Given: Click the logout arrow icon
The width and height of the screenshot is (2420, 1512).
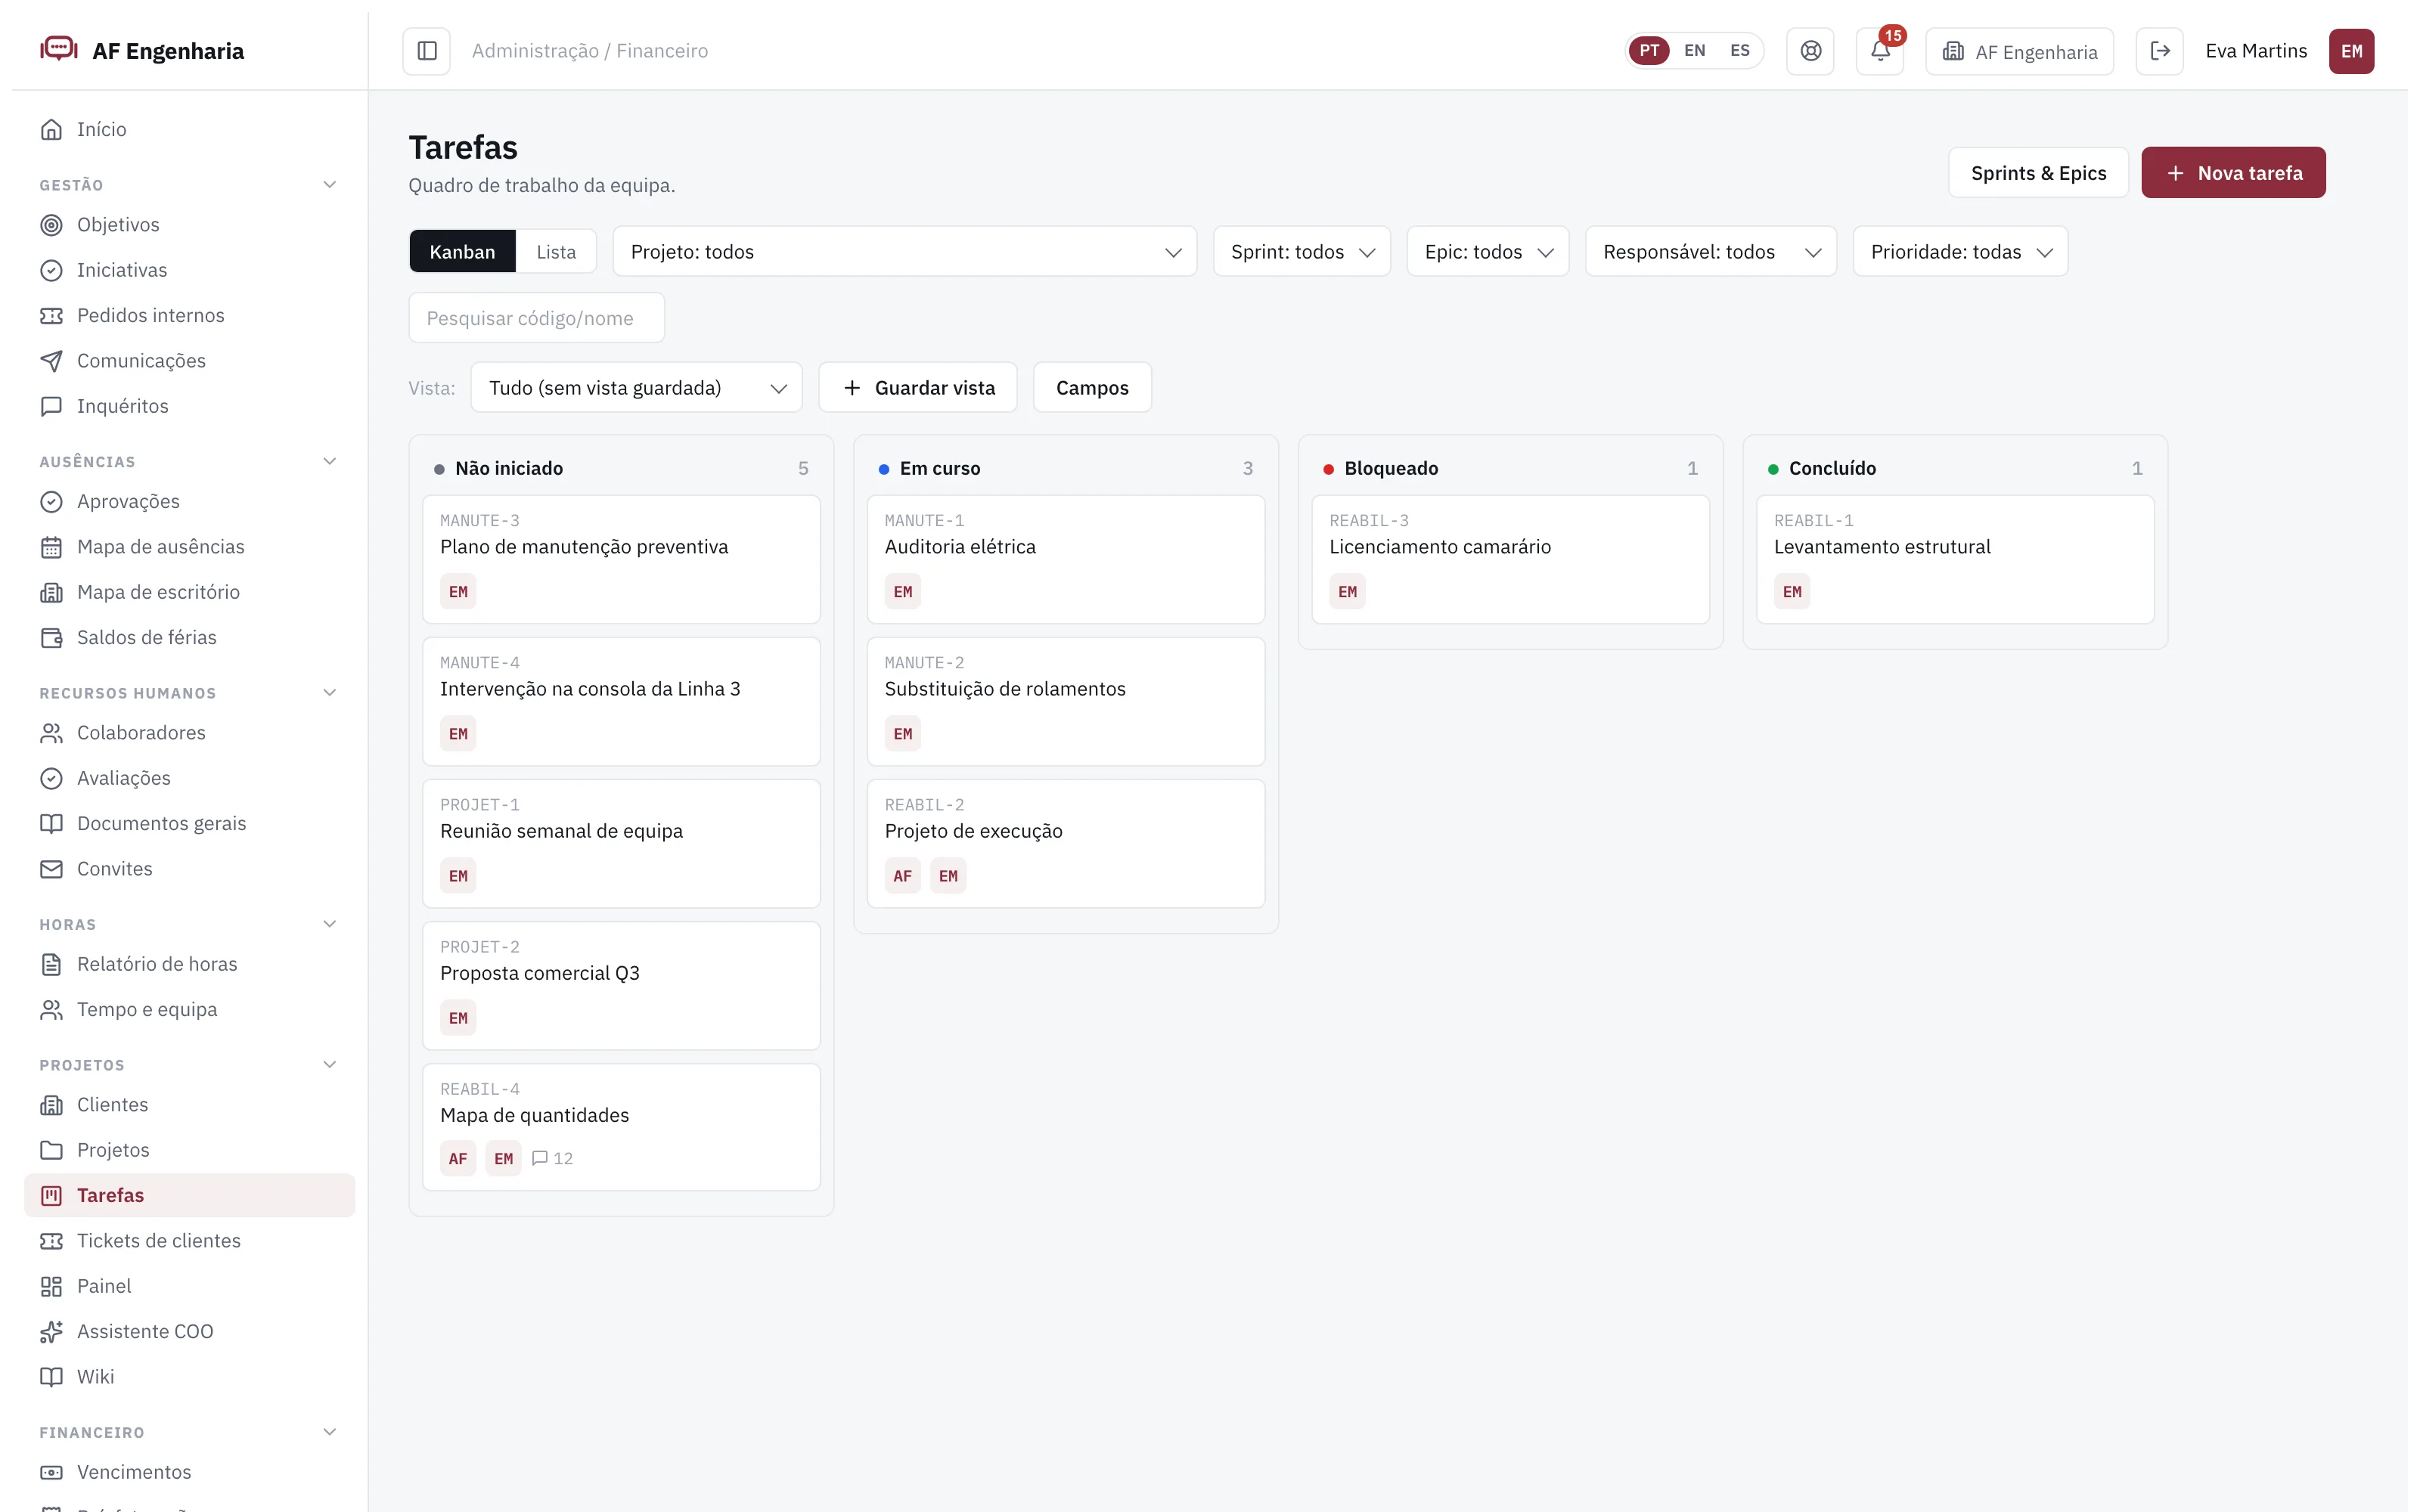Looking at the screenshot, I should [2160, 51].
